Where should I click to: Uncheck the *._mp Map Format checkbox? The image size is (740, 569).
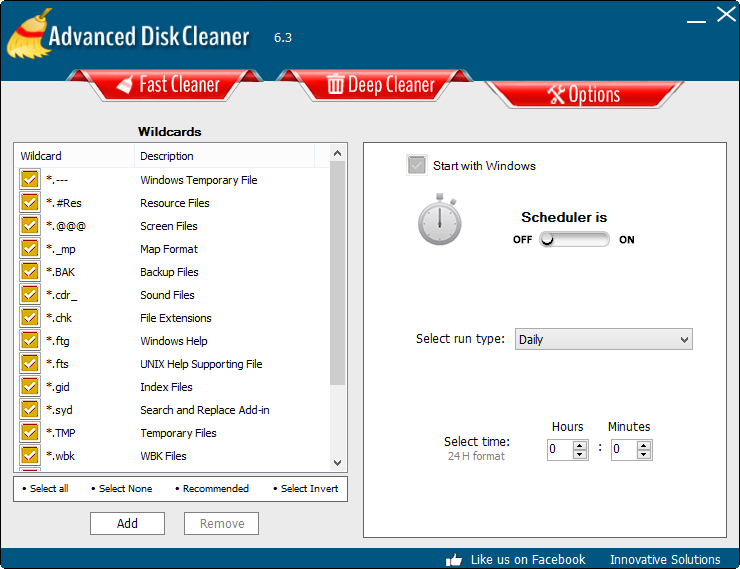click(30, 248)
